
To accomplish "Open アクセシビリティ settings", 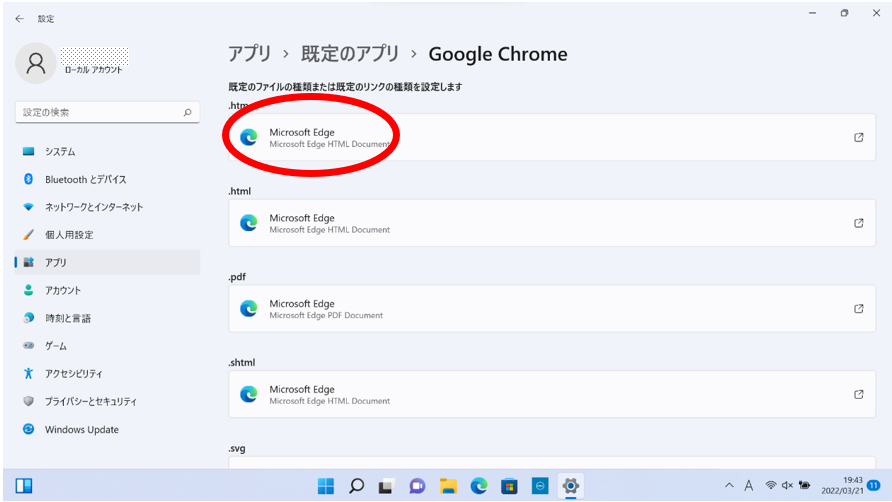I will (107, 374).
